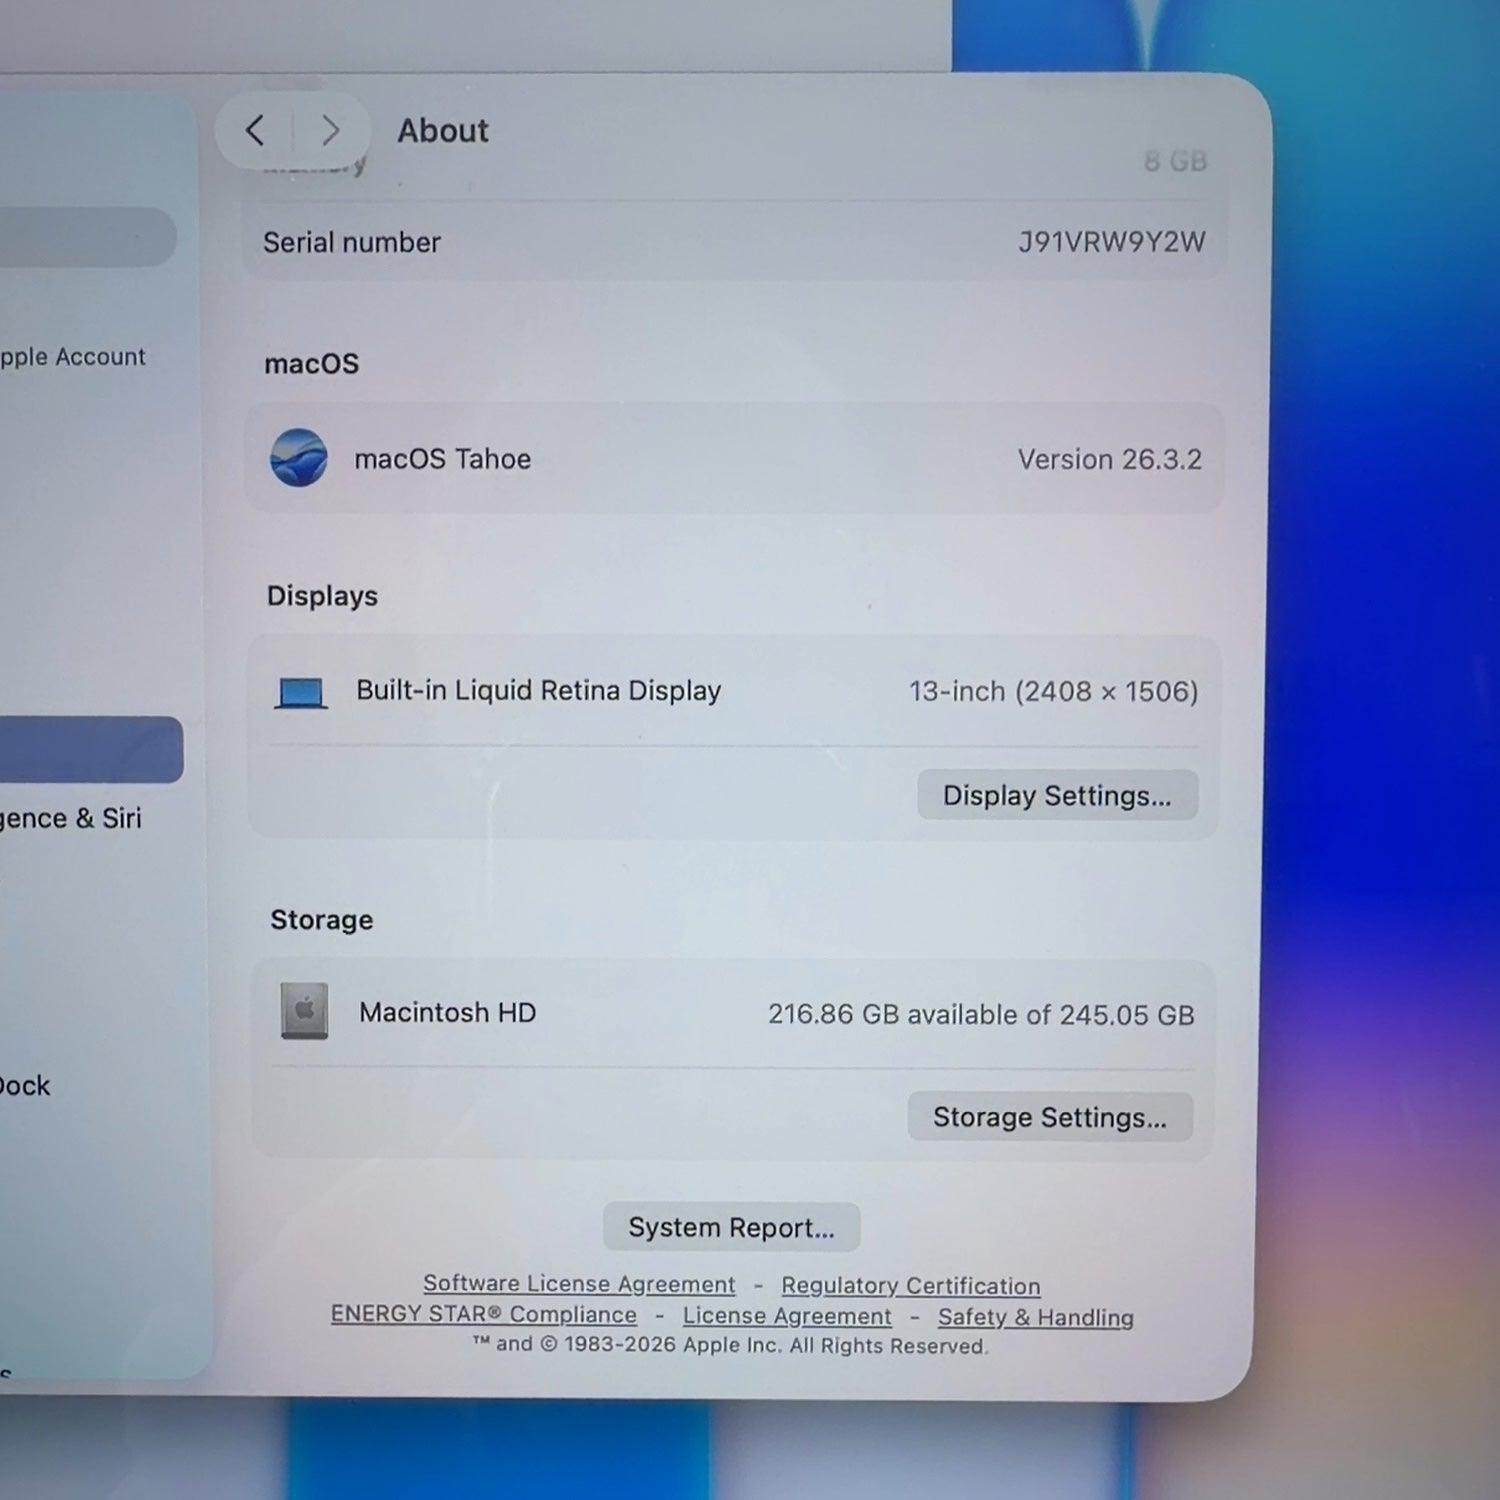The width and height of the screenshot is (1500, 1500).
Task: Open System Report
Action: coord(731,1227)
